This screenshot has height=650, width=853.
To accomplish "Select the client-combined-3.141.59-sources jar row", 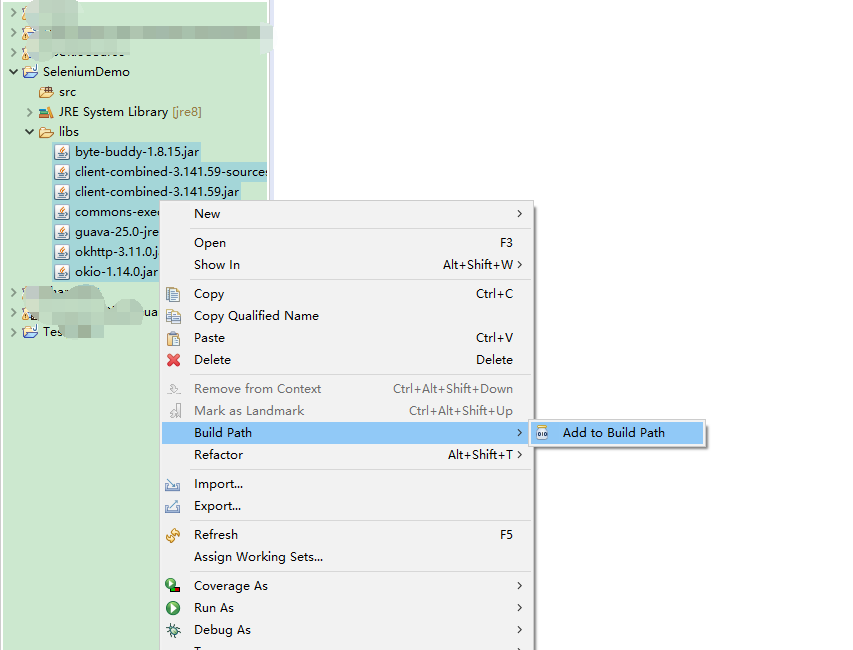I will pyautogui.click(x=160, y=172).
